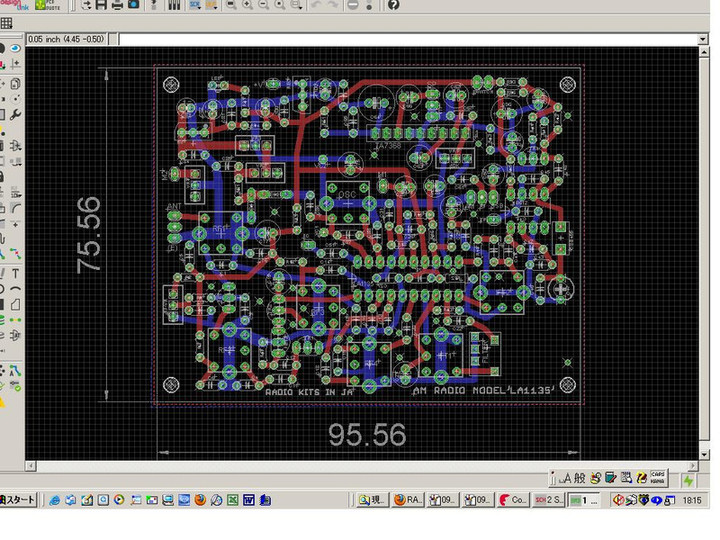The image size is (720, 540).
Task: Click into the command line text field
Action: coord(400,39)
